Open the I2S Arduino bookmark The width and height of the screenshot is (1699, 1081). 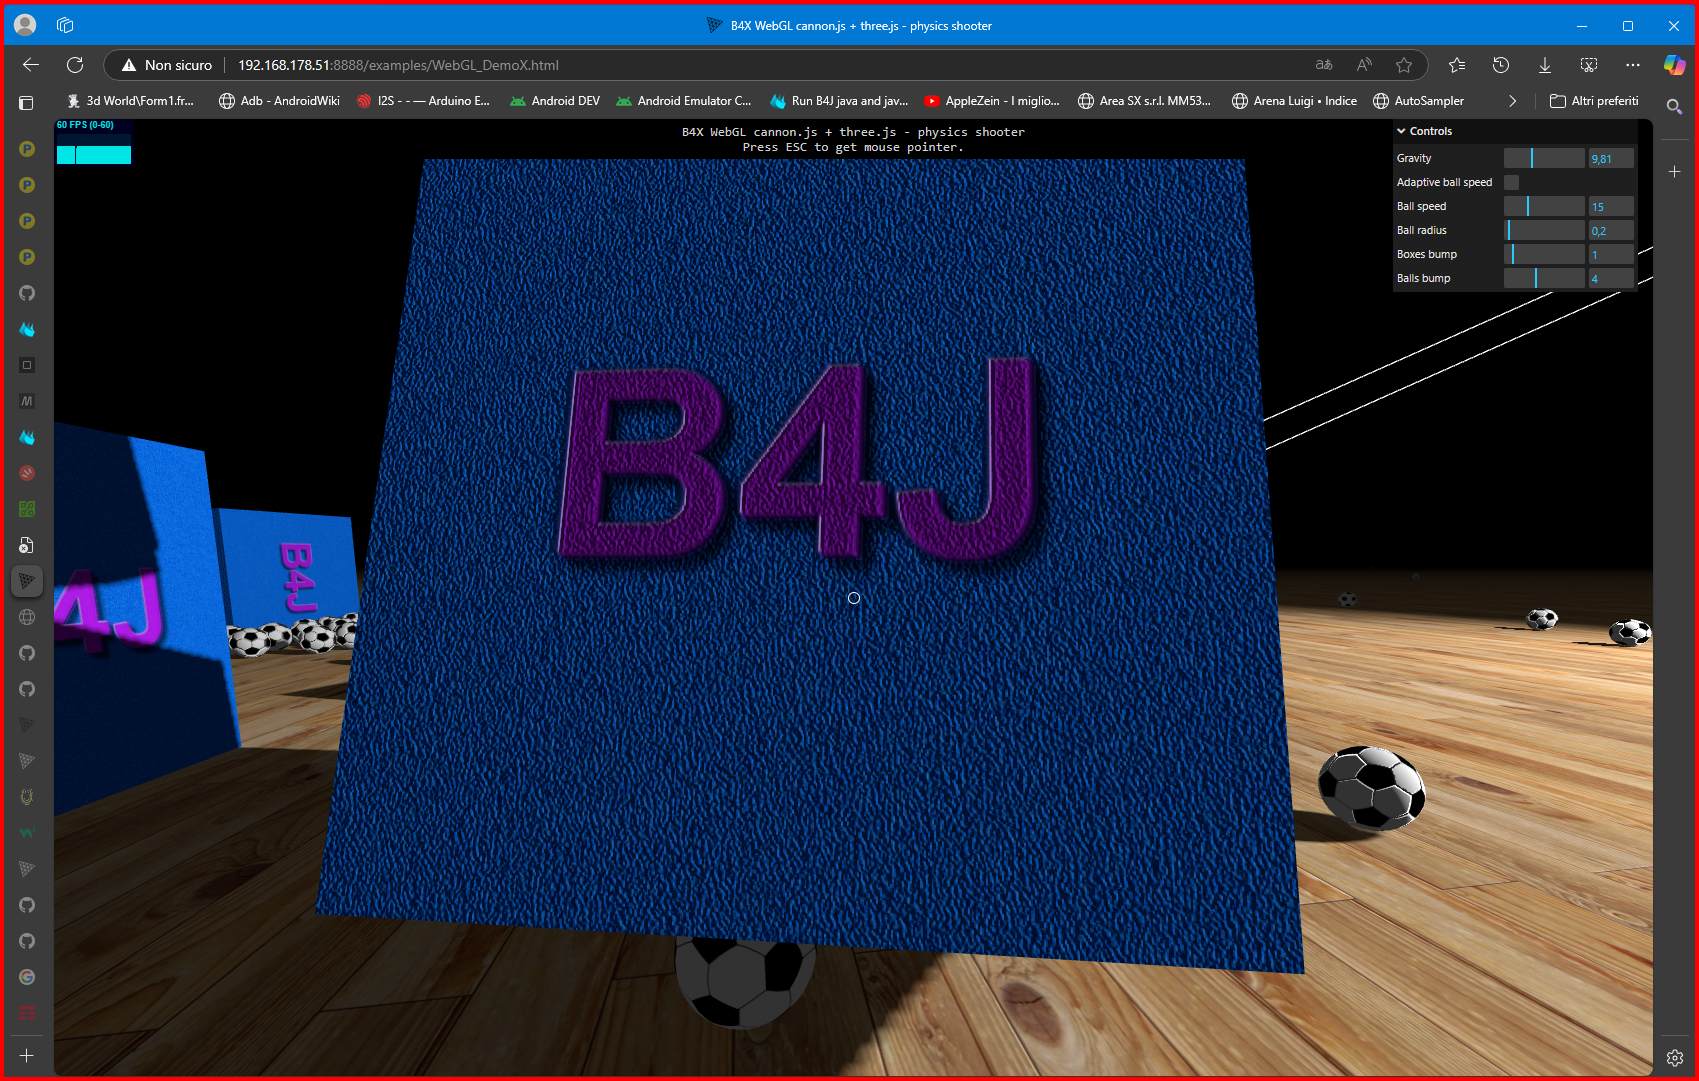pos(423,101)
